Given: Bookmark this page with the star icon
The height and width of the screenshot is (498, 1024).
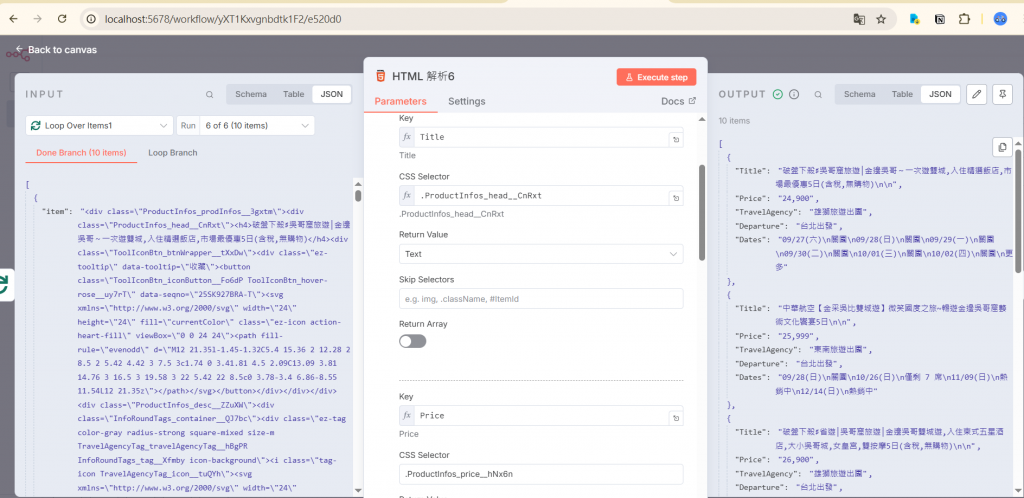Looking at the screenshot, I should coord(881,19).
